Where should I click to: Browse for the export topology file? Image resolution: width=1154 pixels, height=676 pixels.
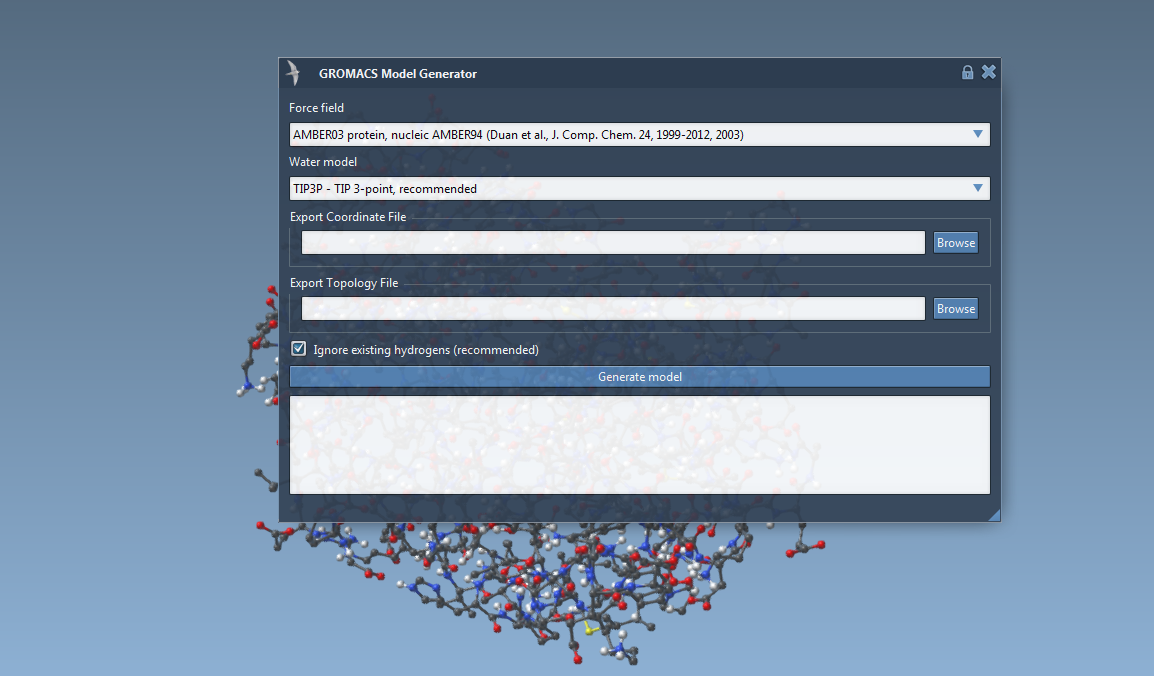click(955, 309)
